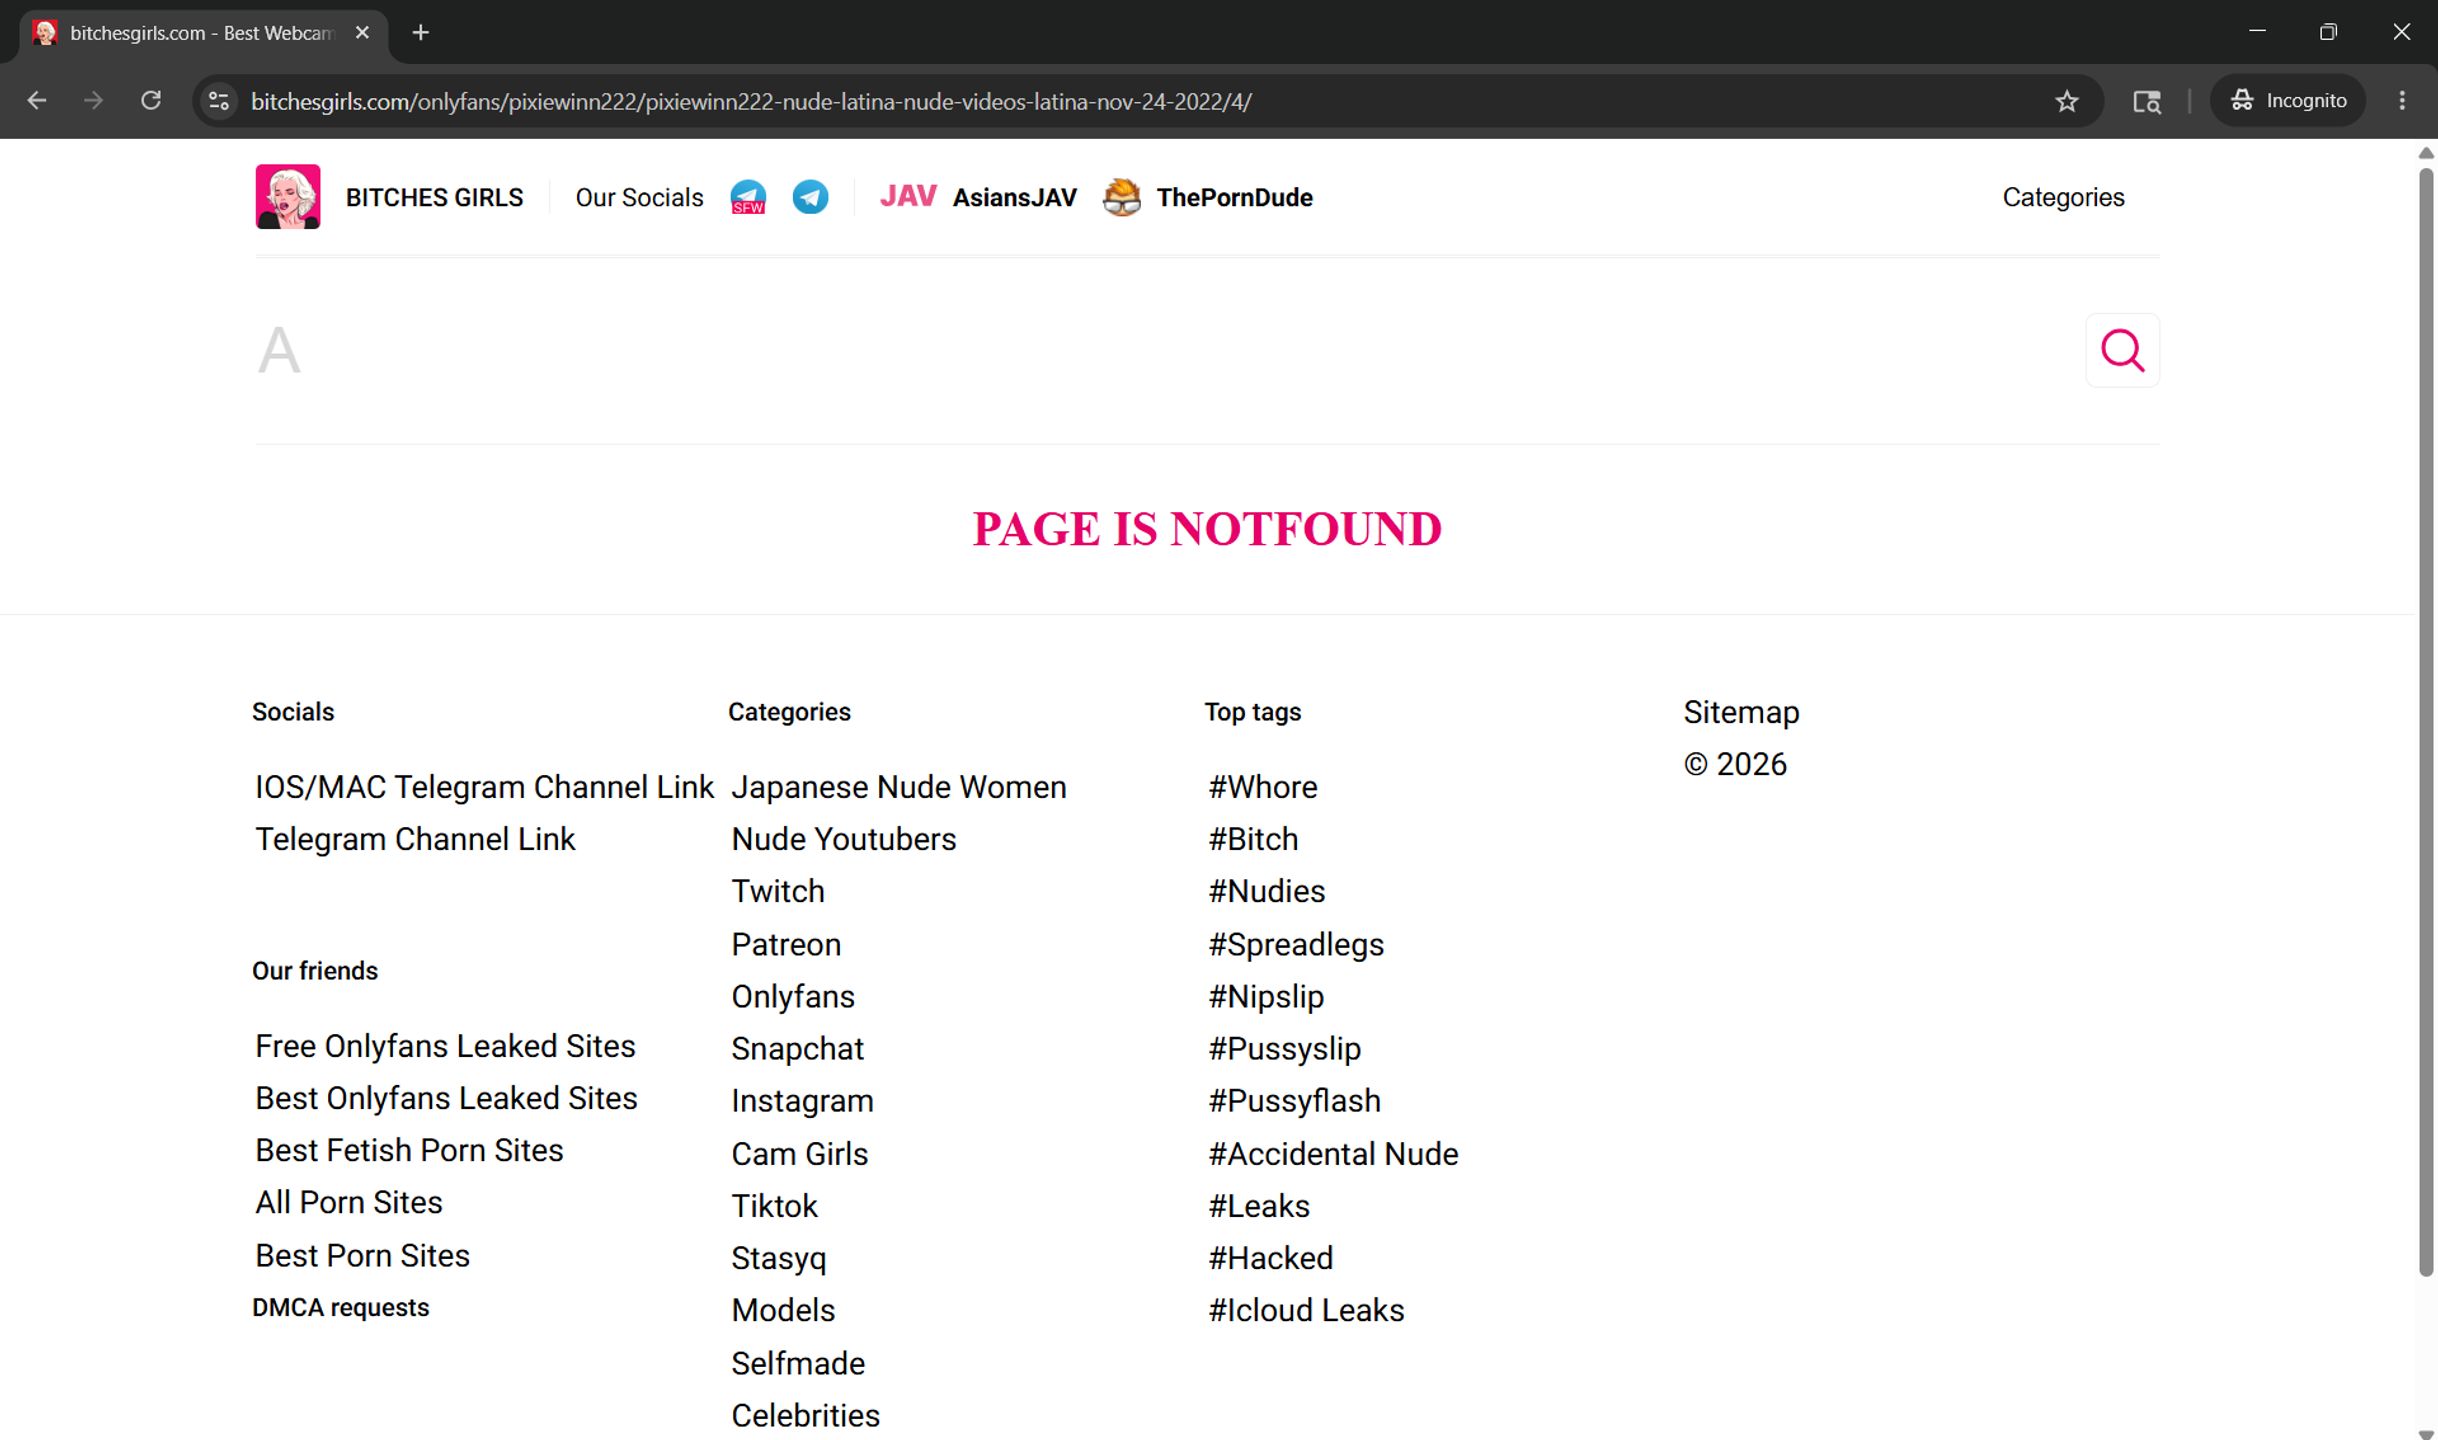Open the blue Telegram icon
The width and height of the screenshot is (2438, 1440).
(x=810, y=197)
